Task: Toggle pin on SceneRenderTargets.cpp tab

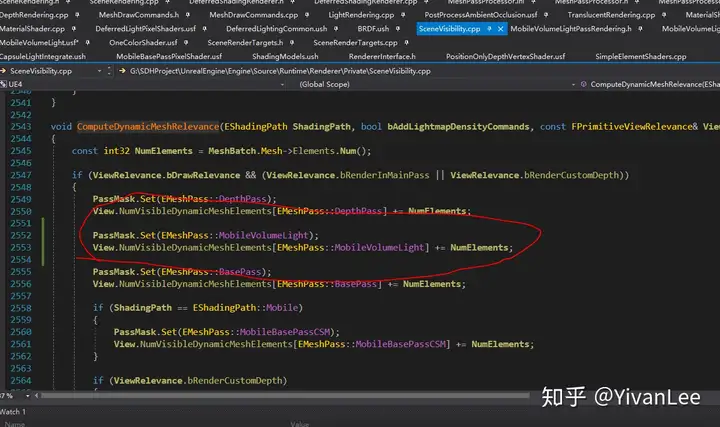Action: tap(406, 42)
